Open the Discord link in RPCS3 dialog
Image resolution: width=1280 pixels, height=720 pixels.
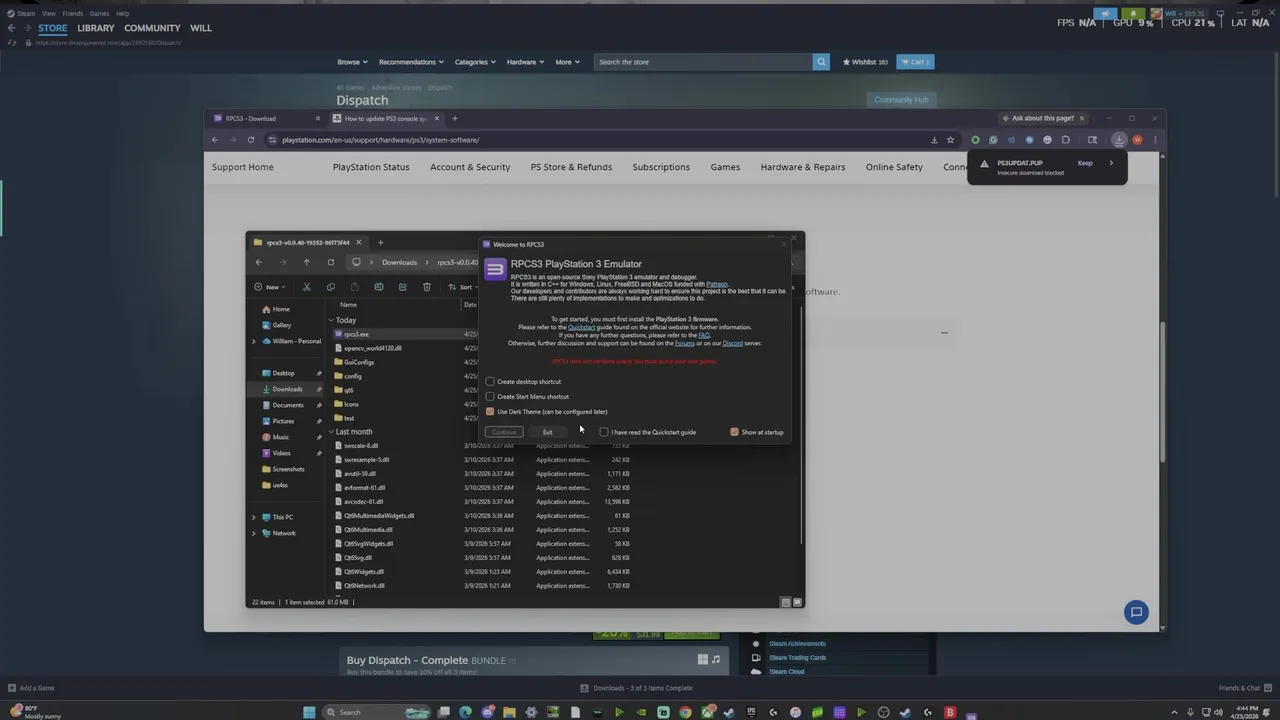click(x=732, y=343)
